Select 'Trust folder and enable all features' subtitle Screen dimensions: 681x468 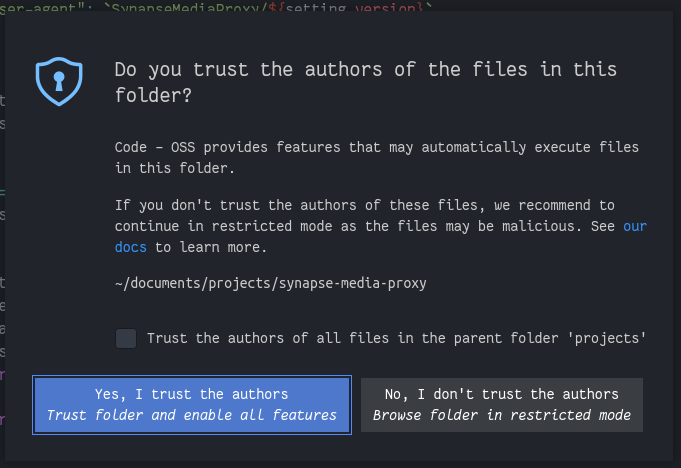(x=192, y=415)
